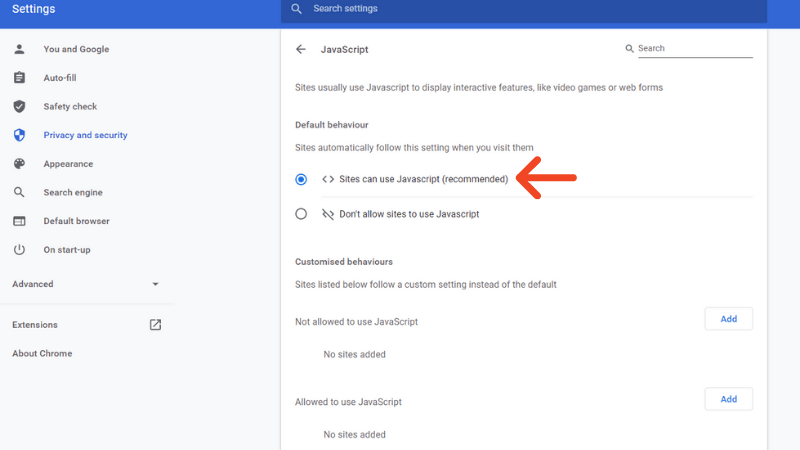Select the Don't allow sites radio button
This screenshot has width=800, height=450.
click(301, 214)
